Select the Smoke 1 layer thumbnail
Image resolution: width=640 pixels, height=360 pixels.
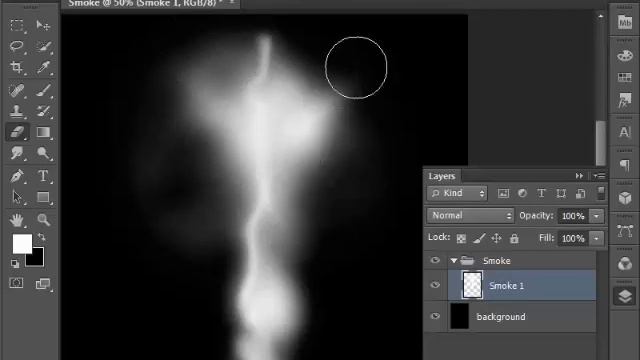click(x=472, y=285)
